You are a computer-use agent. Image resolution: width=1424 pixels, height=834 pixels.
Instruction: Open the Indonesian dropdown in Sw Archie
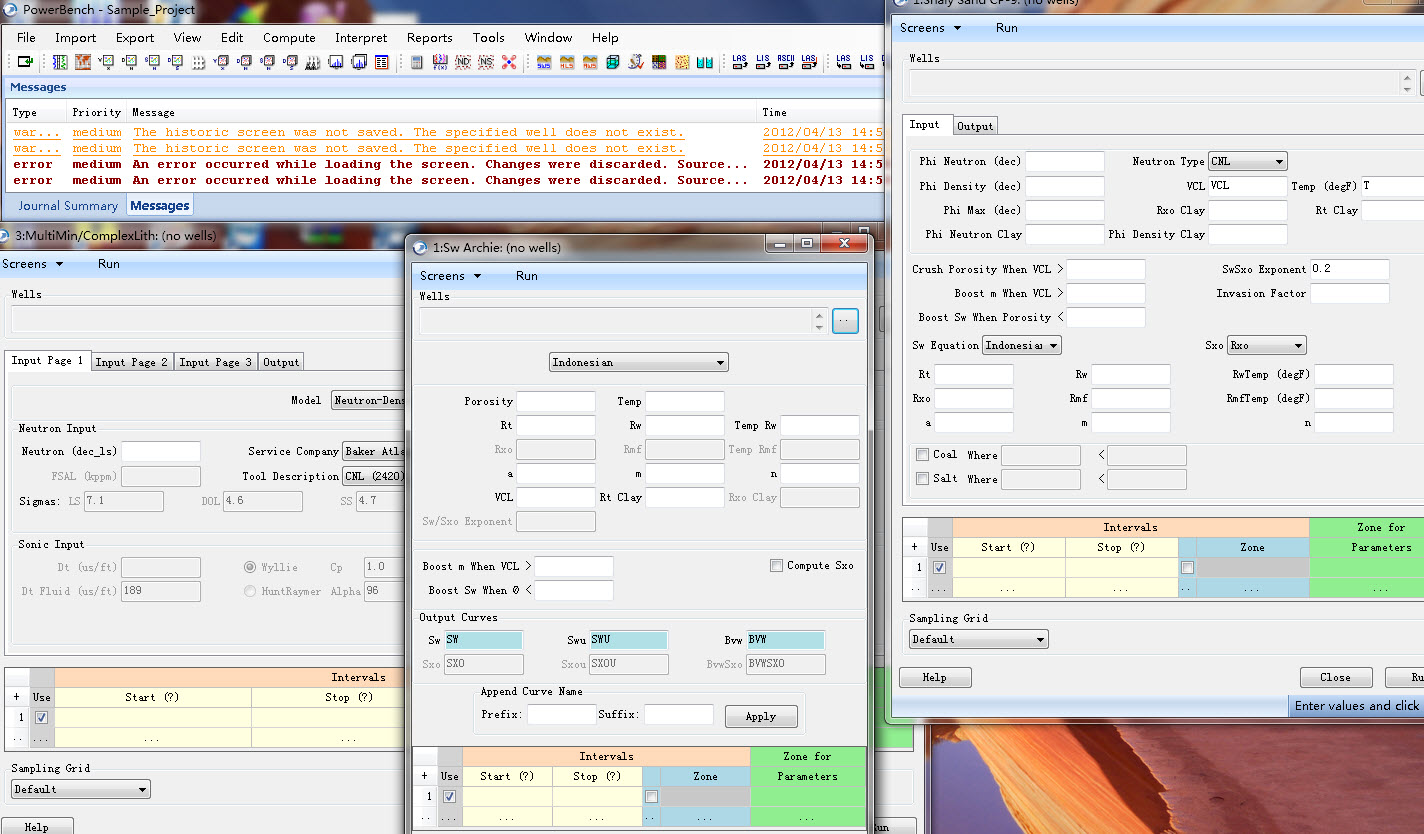(x=639, y=362)
